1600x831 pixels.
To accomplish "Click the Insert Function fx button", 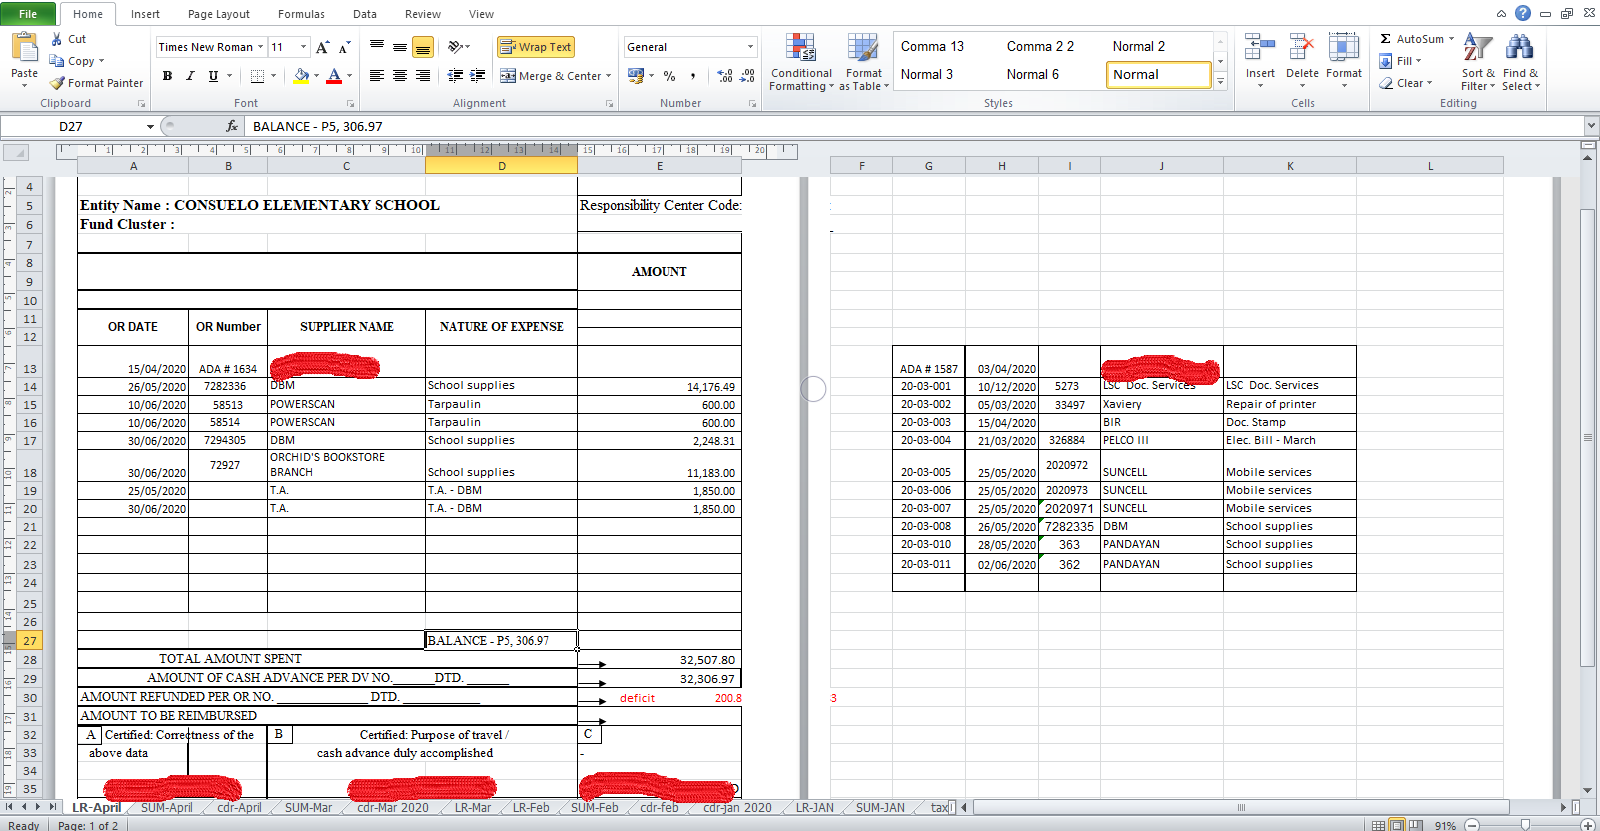I will [x=232, y=126].
